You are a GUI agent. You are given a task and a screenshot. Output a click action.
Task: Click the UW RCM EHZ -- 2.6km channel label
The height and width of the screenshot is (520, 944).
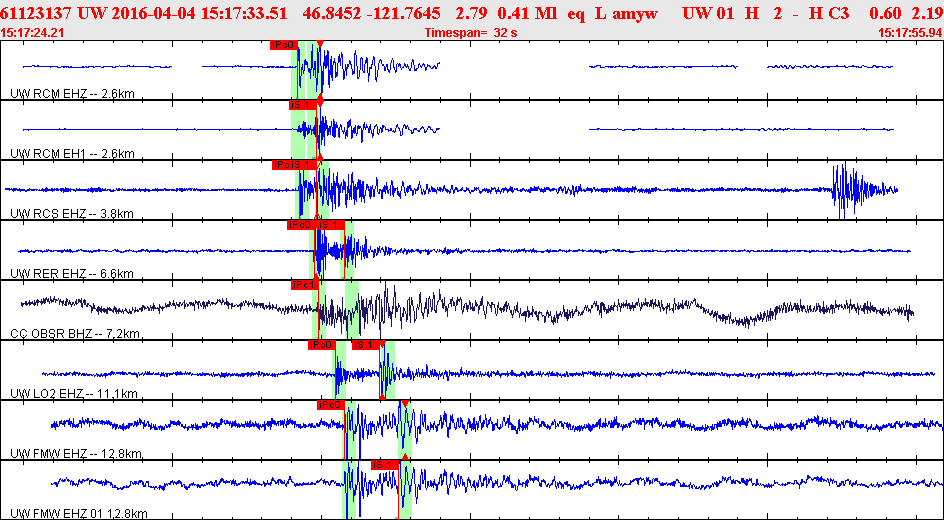pyautogui.click(x=73, y=94)
